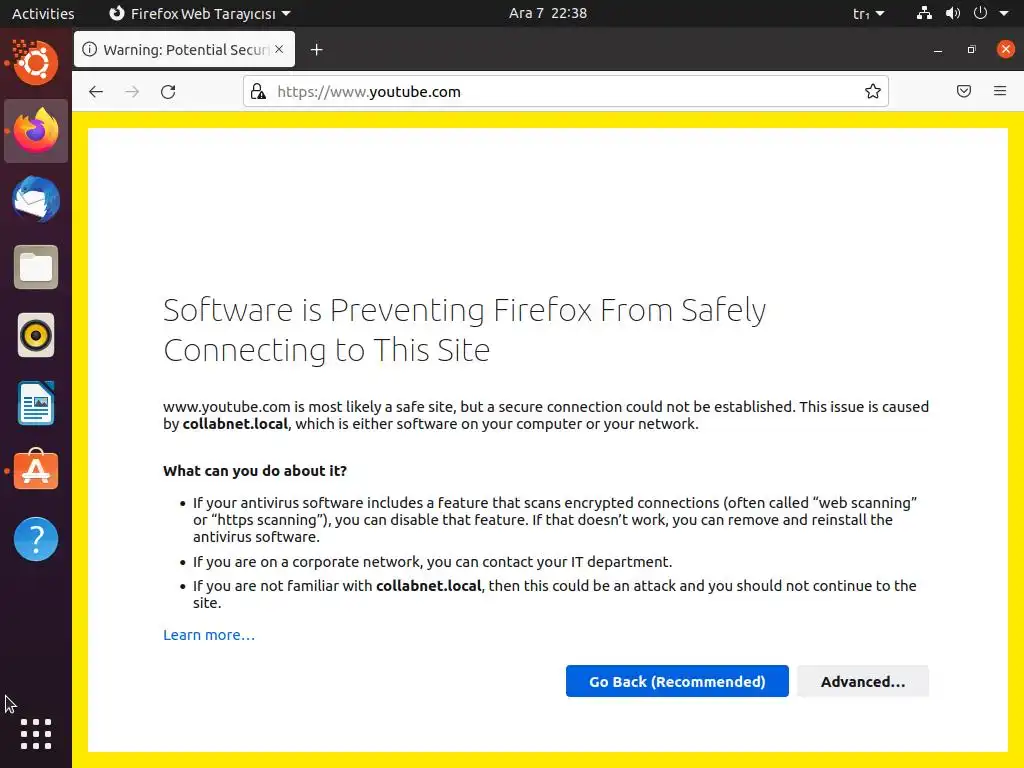Show the applications grid
Viewport: 1024px width, 768px height.
[36, 734]
